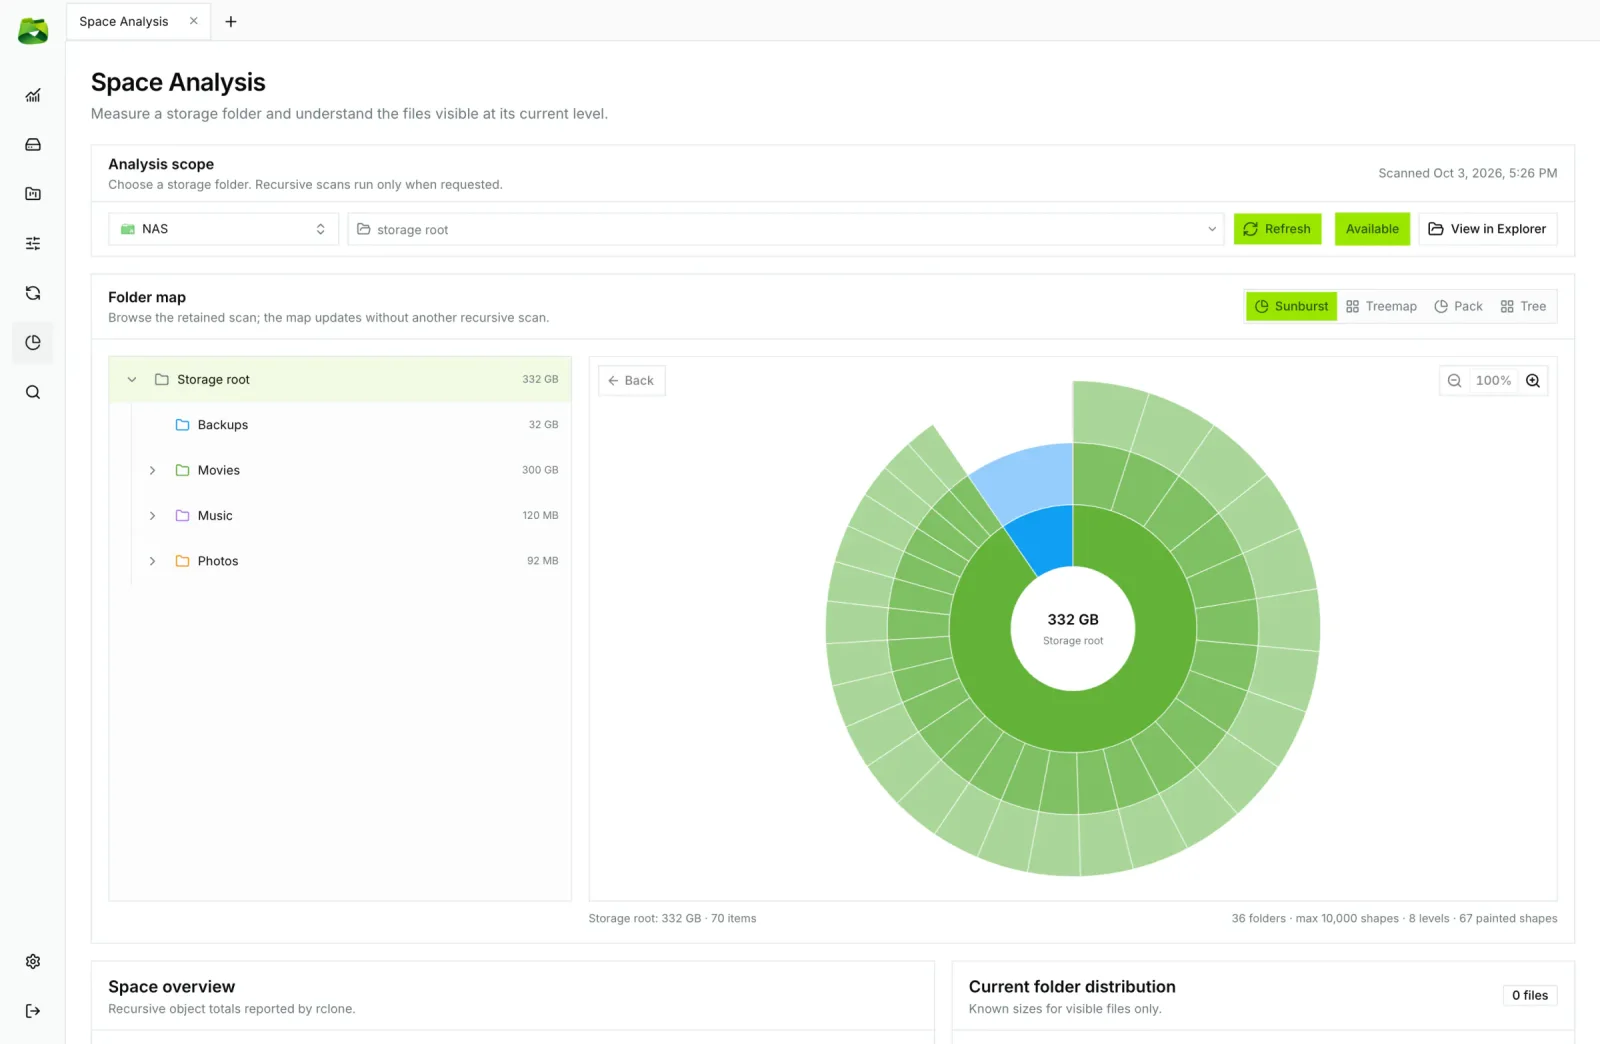The image size is (1600, 1044).
Task: Close the Space Analysis tab
Action: (194, 21)
